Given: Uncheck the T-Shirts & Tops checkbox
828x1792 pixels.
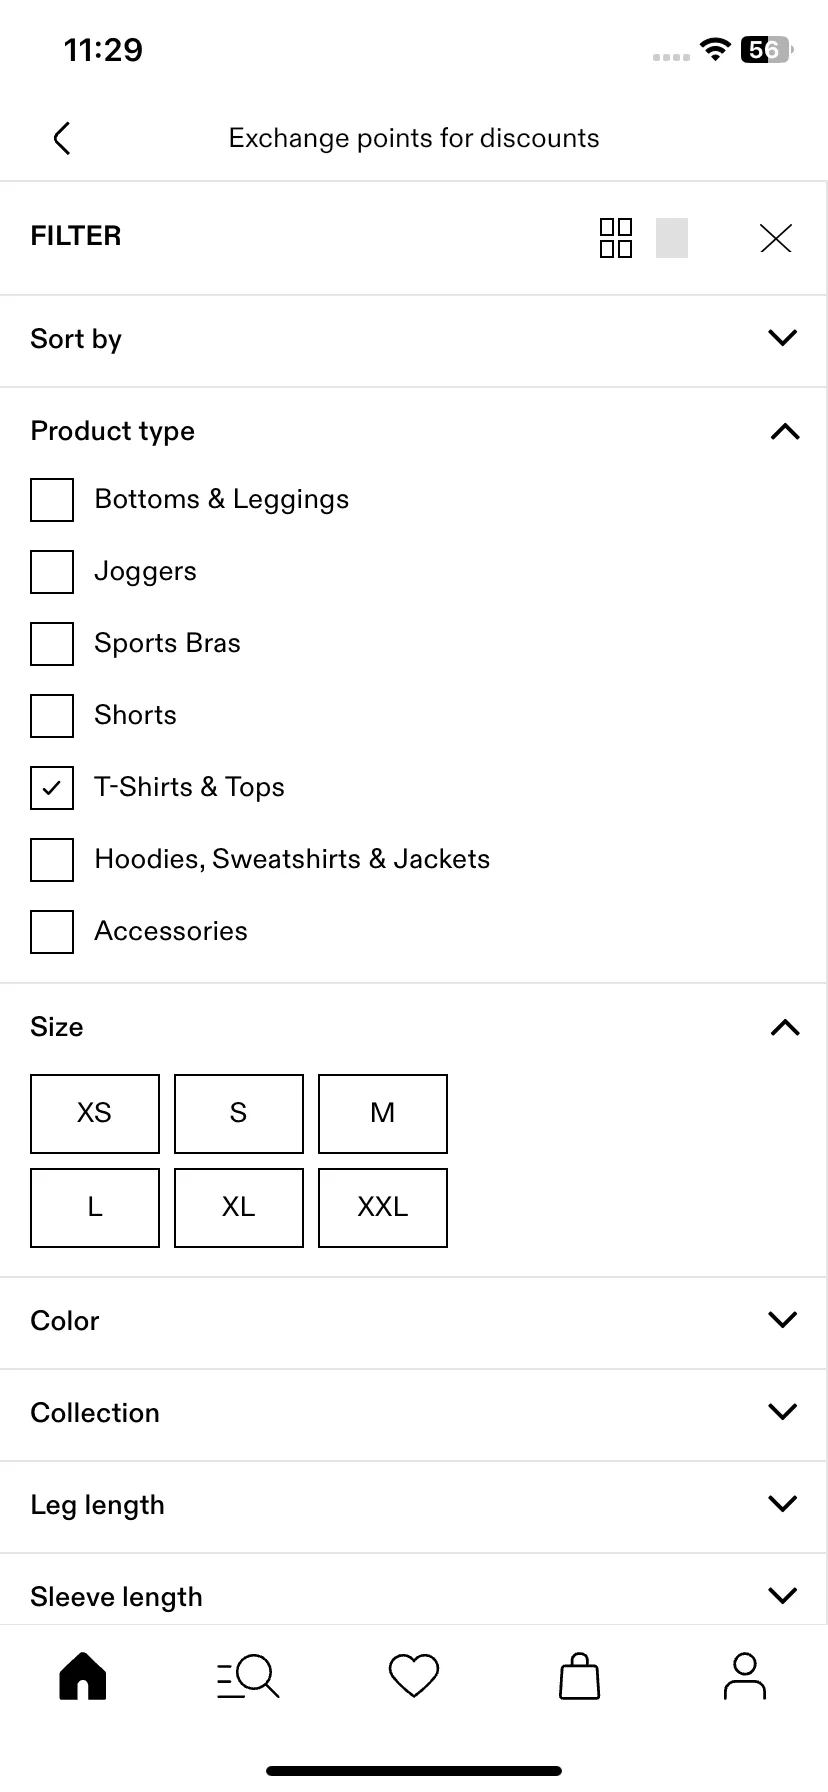Looking at the screenshot, I should tap(52, 788).
